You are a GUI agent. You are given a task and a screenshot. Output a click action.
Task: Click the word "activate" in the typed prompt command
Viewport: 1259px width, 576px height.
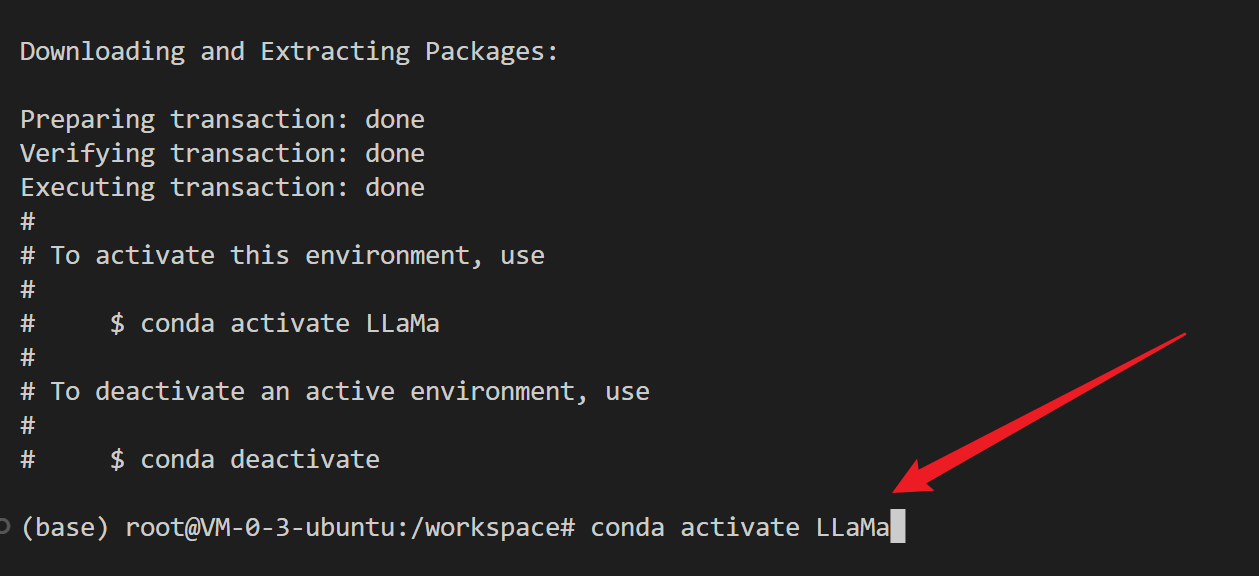tap(739, 527)
